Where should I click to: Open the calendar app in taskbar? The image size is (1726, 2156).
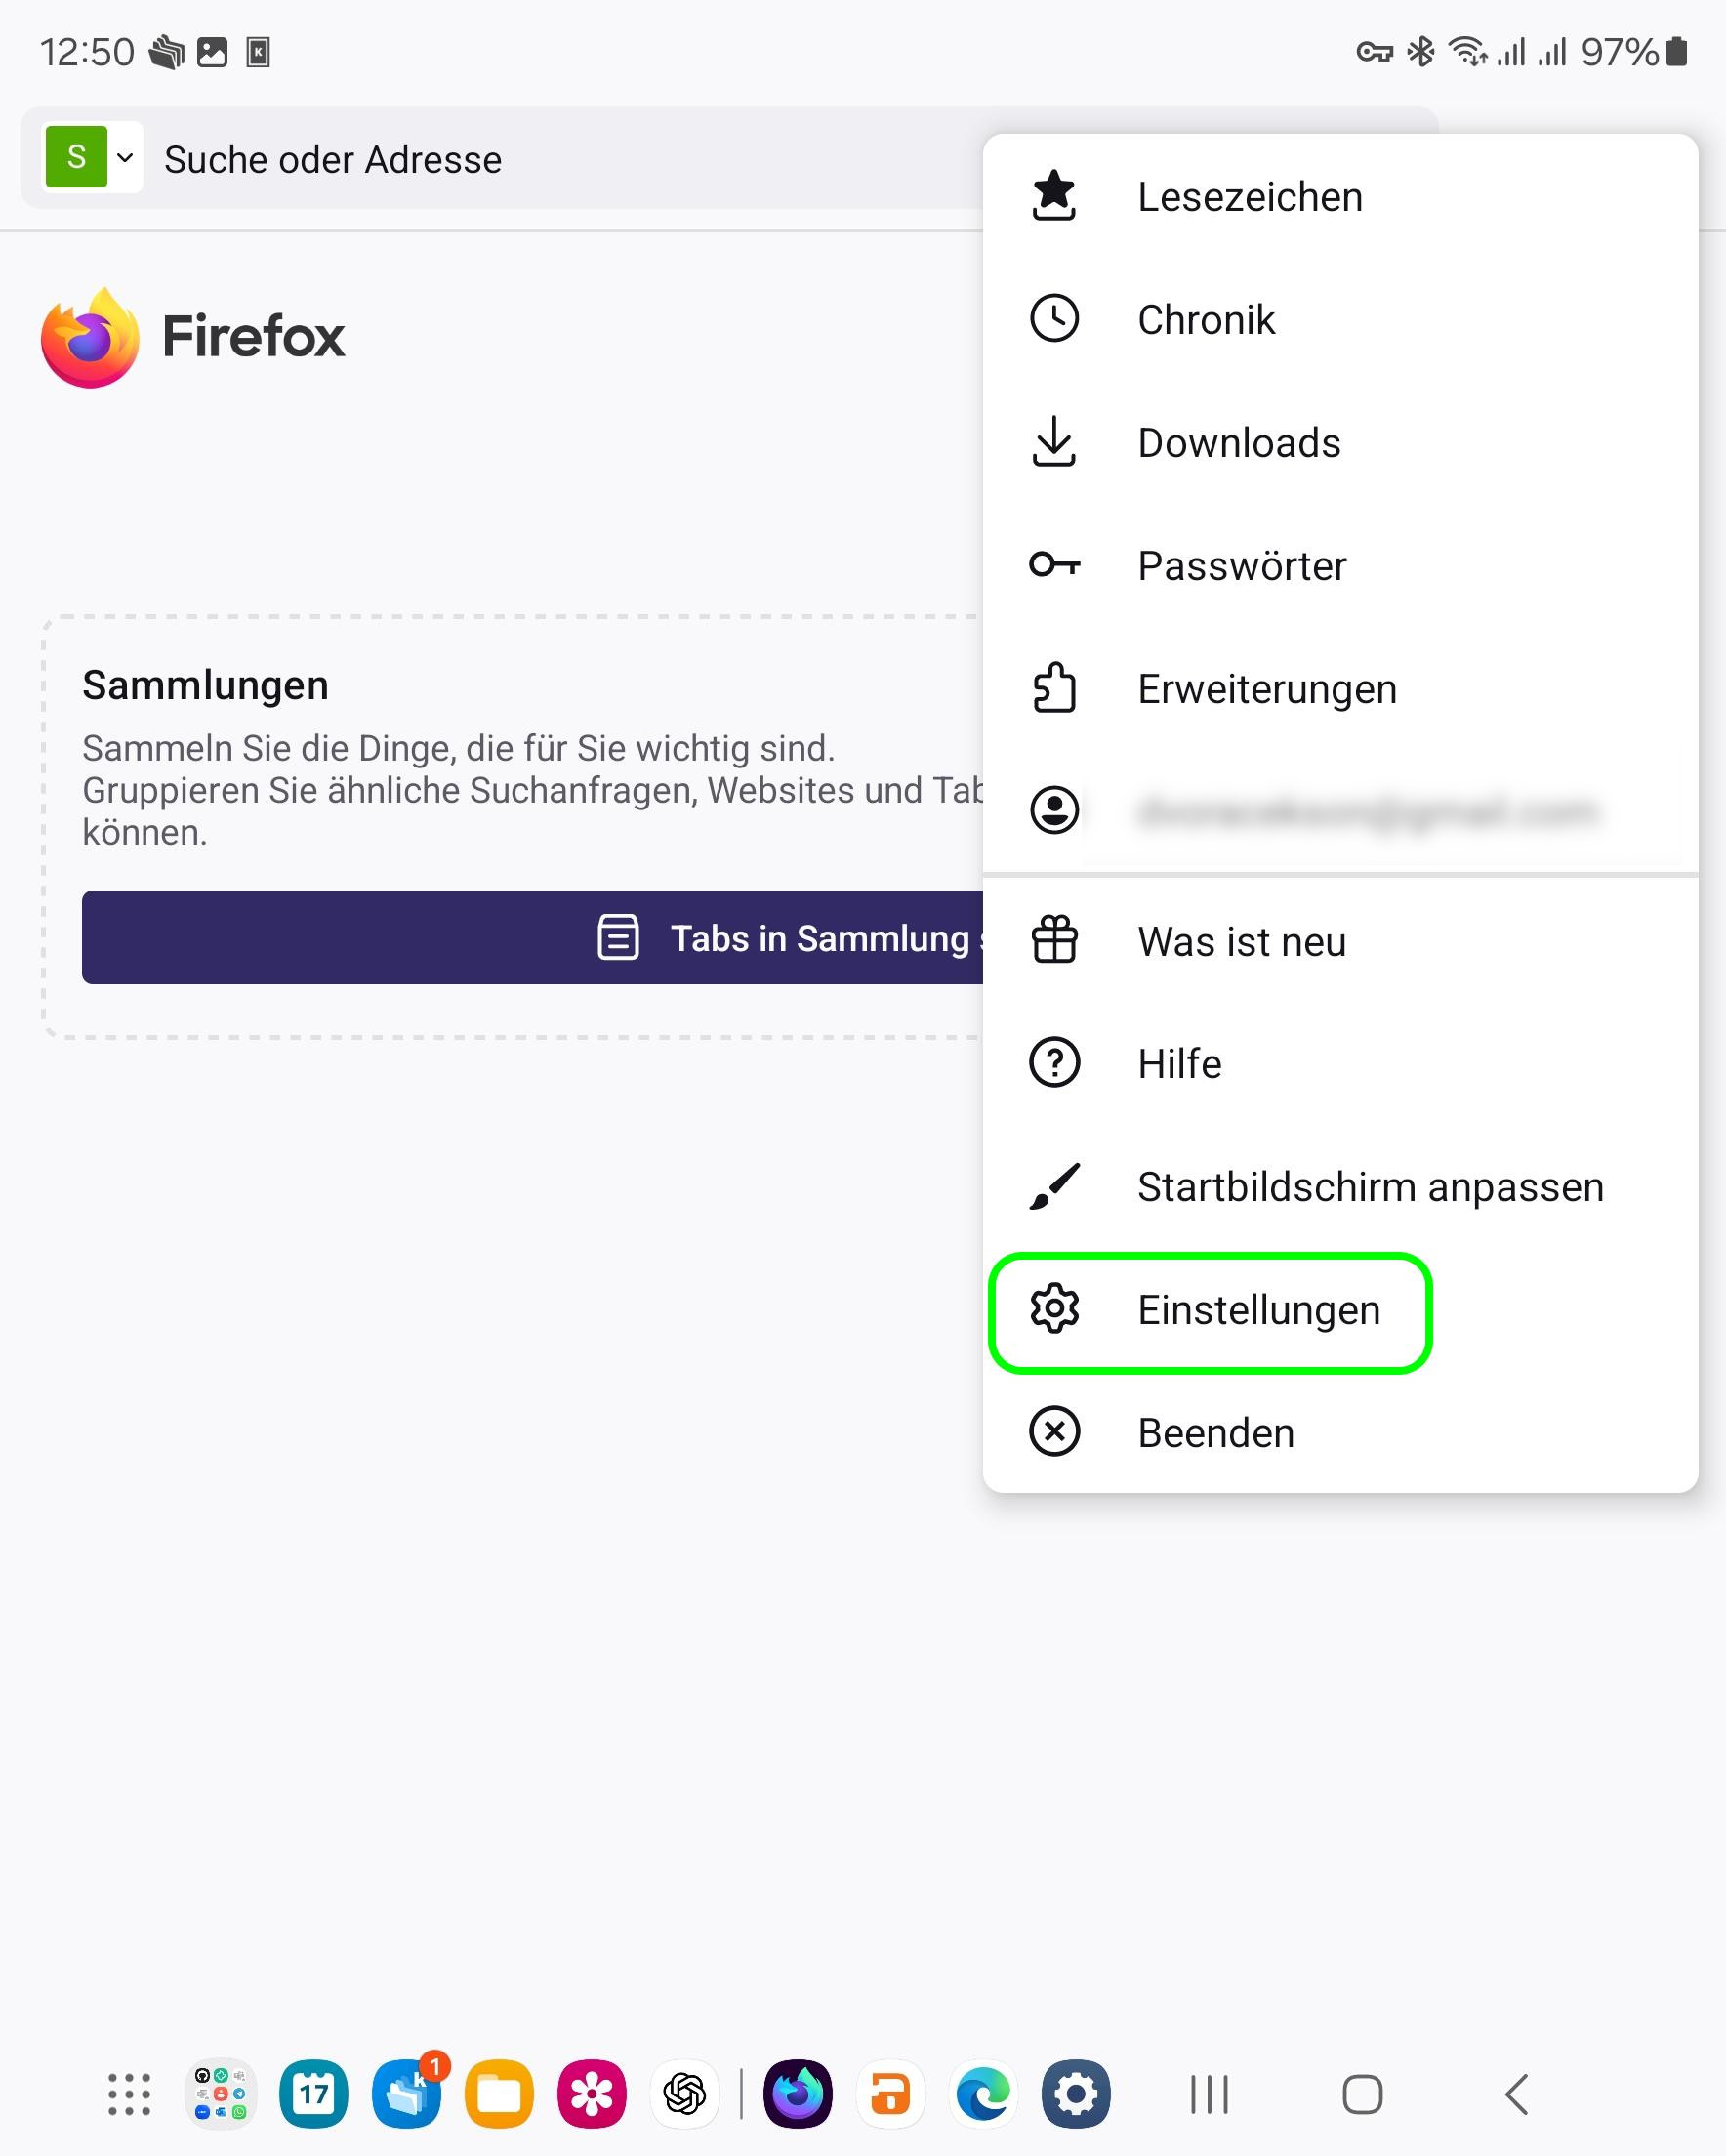tap(314, 2094)
